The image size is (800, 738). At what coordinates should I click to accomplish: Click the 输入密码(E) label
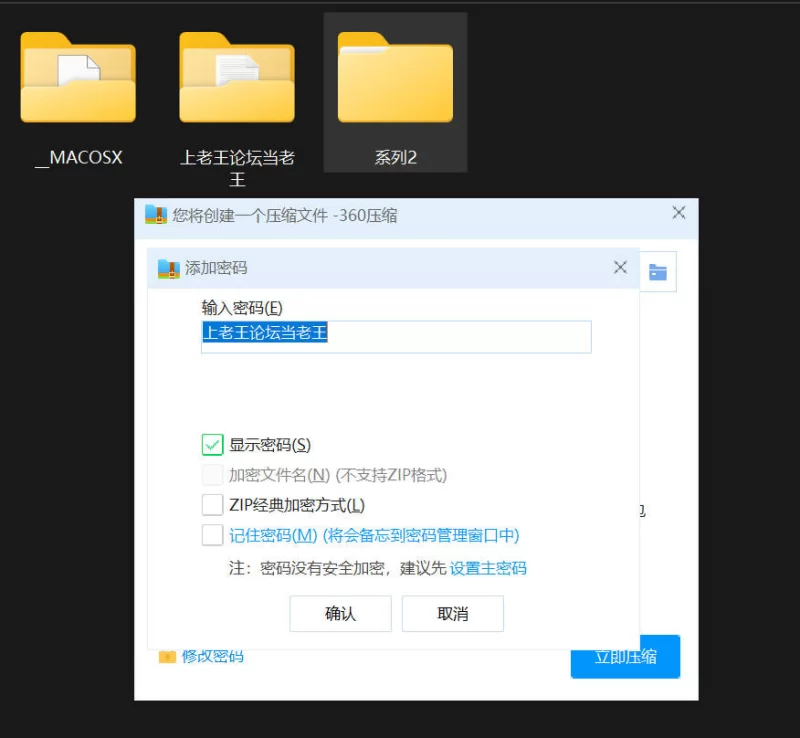point(242,308)
